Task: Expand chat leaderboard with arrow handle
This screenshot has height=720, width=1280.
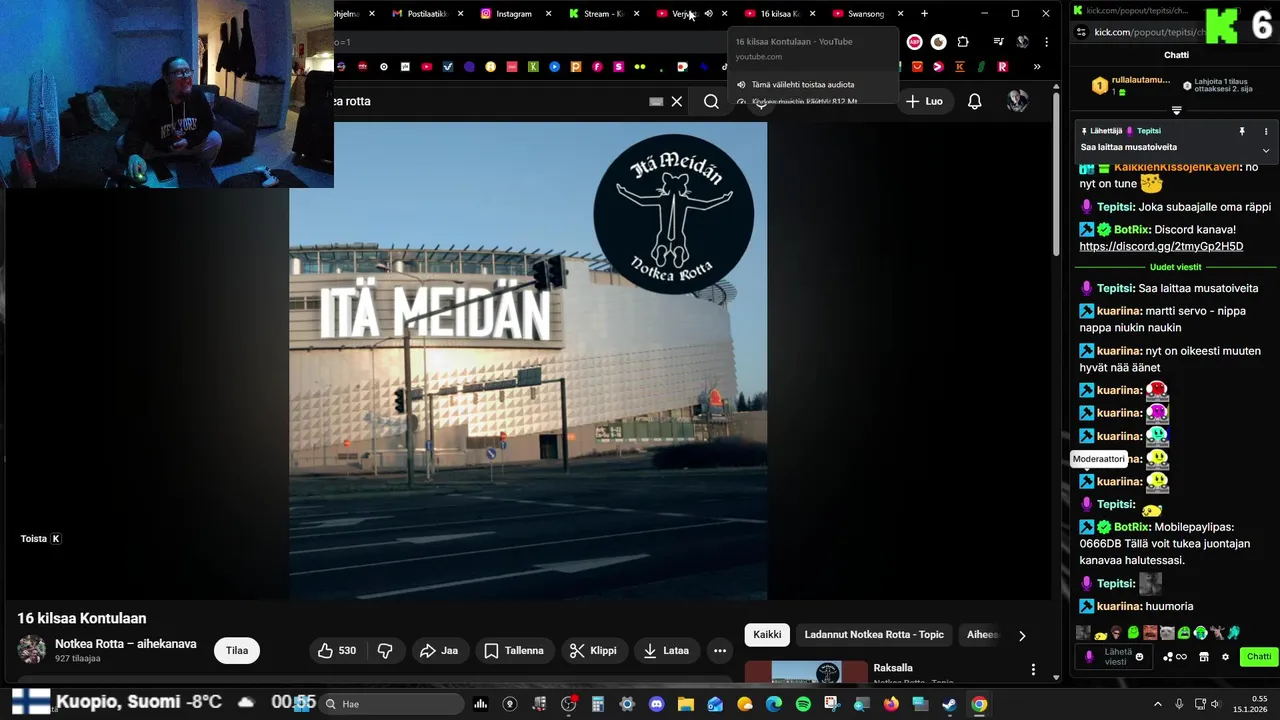Action: tap(1176, 110)
